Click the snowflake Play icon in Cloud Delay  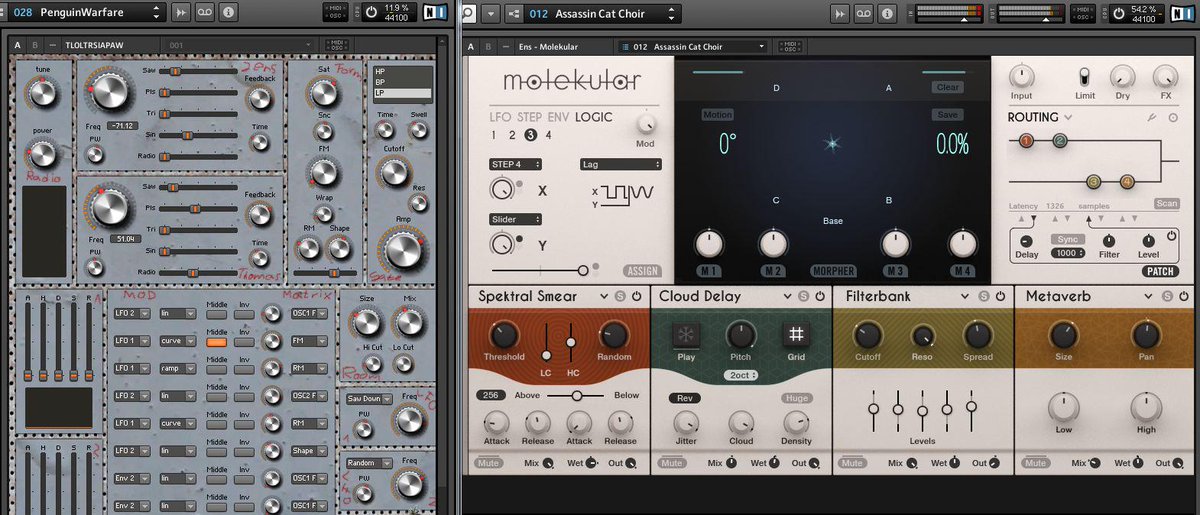tap(686, 335)
